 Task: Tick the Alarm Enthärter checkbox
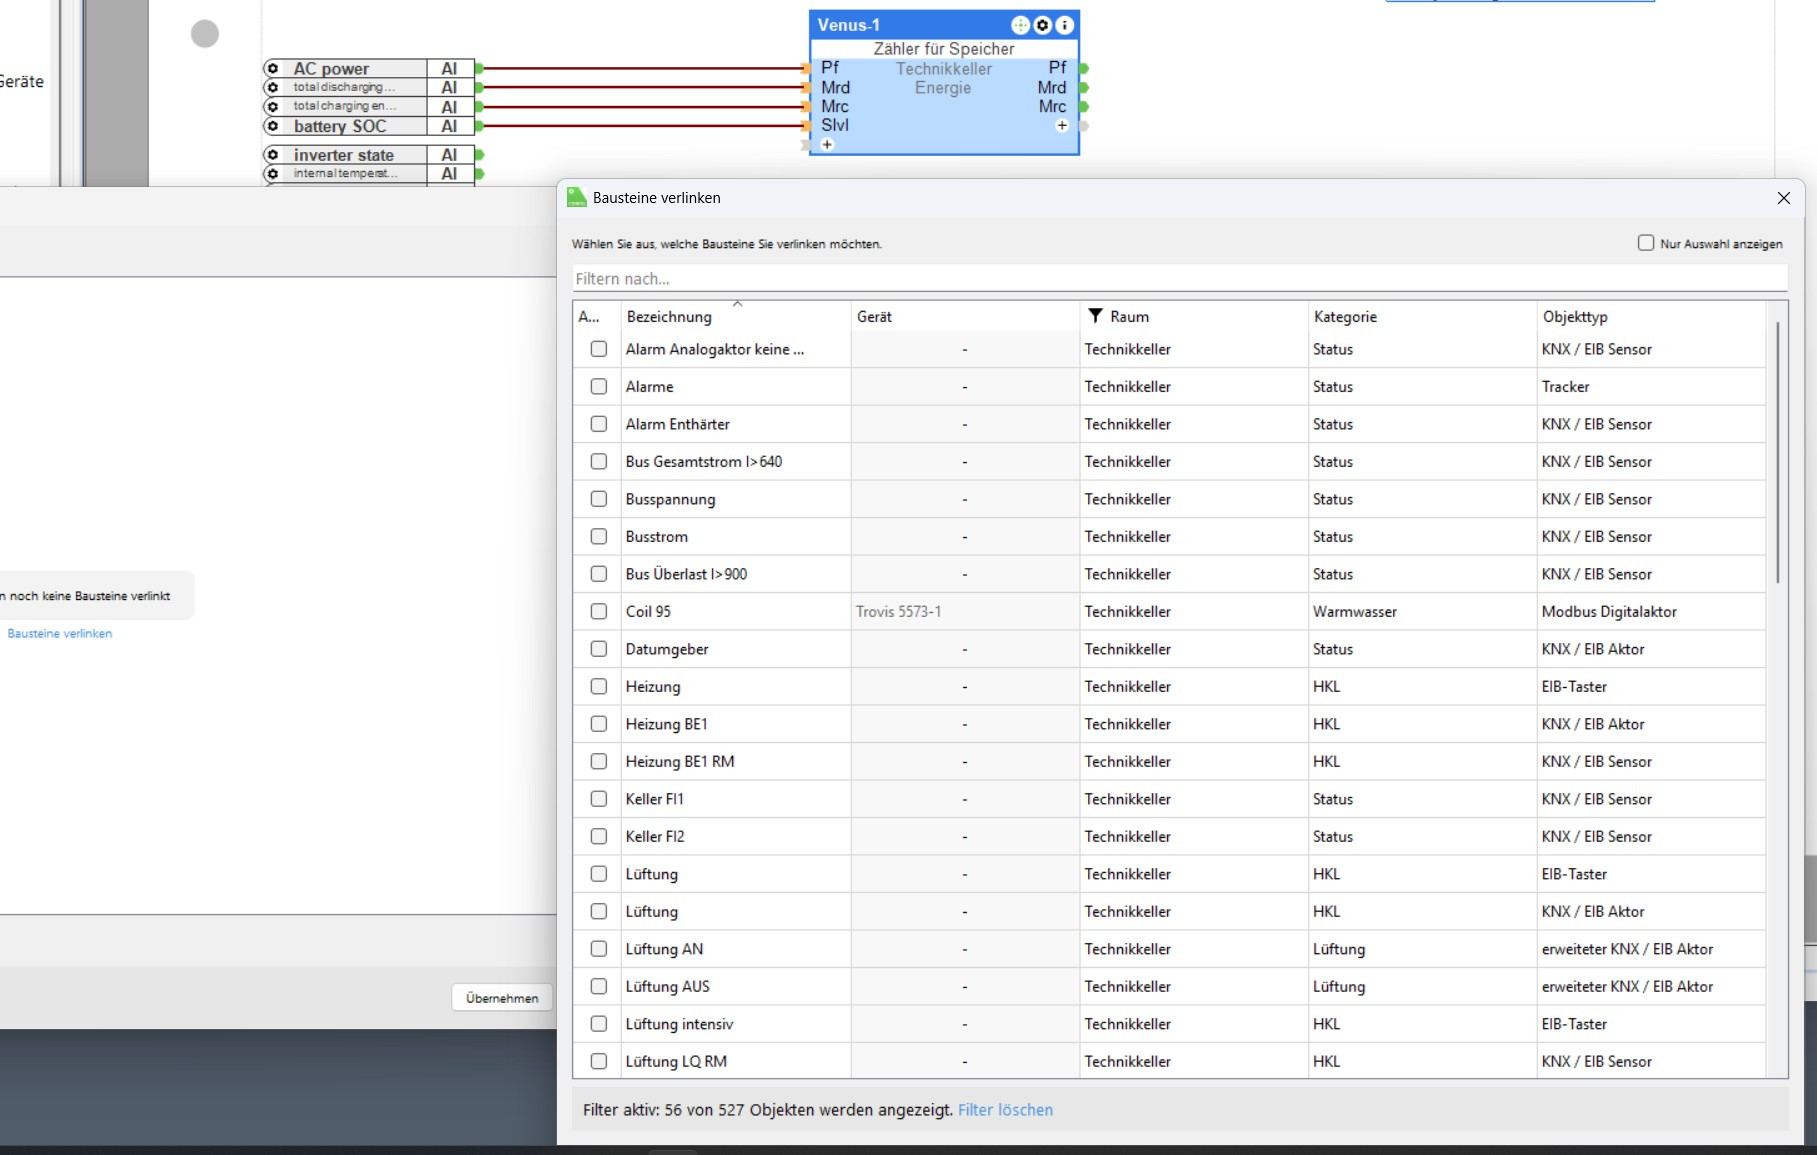pos(599,424)
